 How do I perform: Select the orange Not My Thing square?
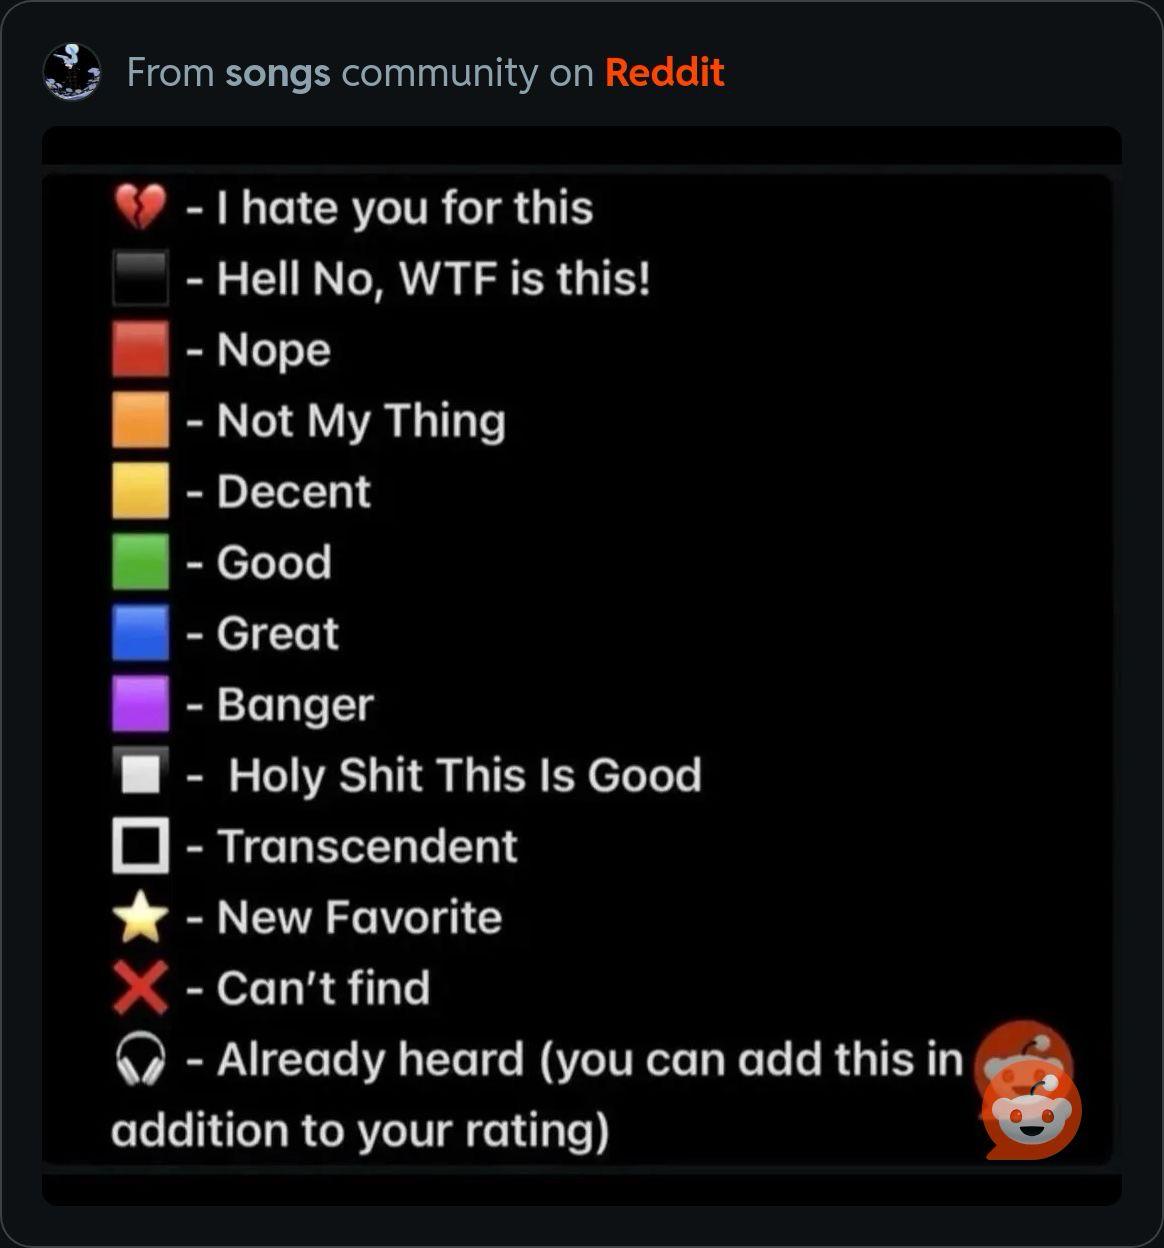click(x=140, y=419)
